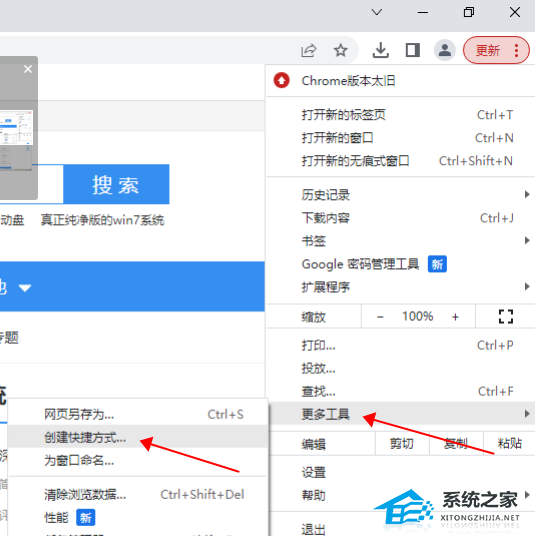Open 下载内容 downloads entry

click(401, 218)
